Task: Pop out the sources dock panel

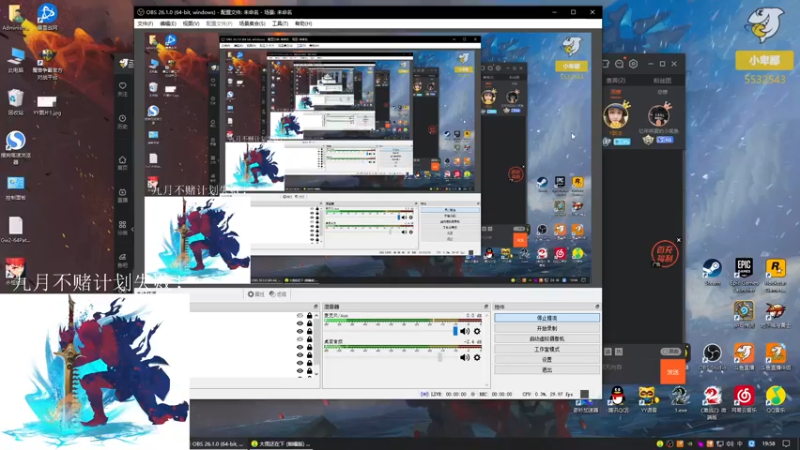Action: point(316,307)
